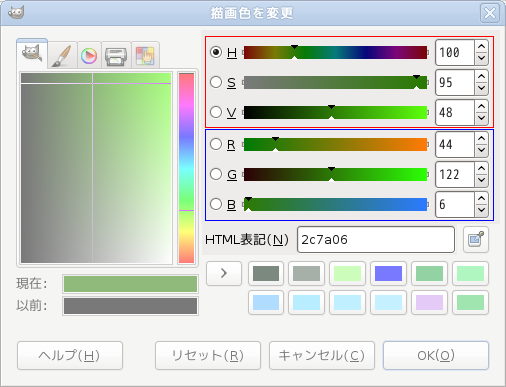Click the previous gray color preview bar

(130, 306)
